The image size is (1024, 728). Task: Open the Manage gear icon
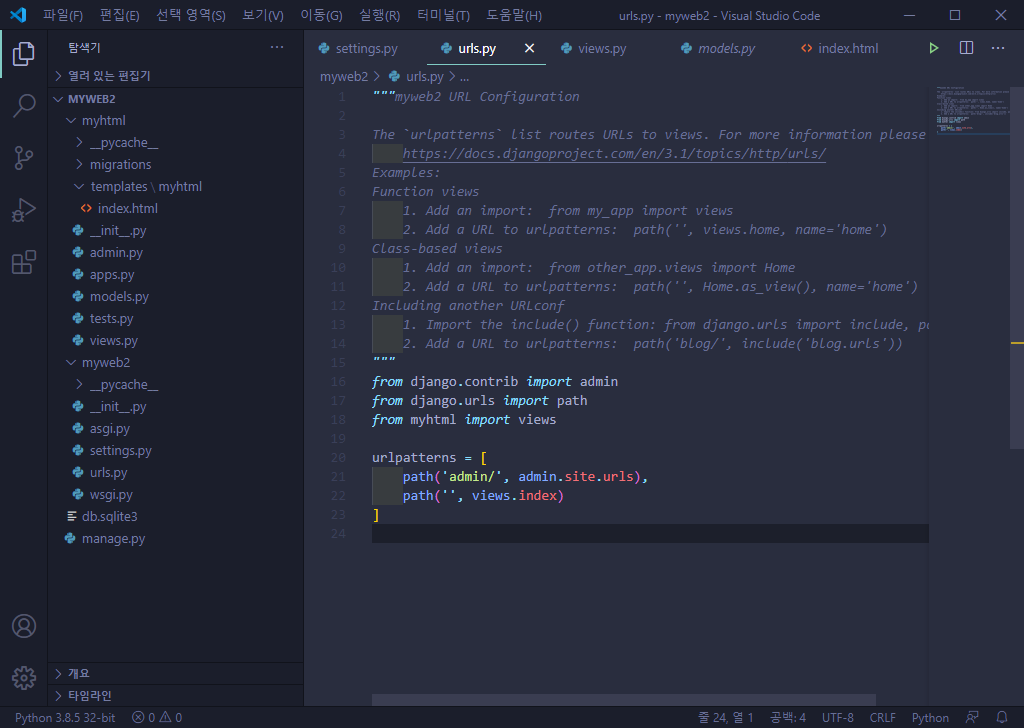click(24, 678)
